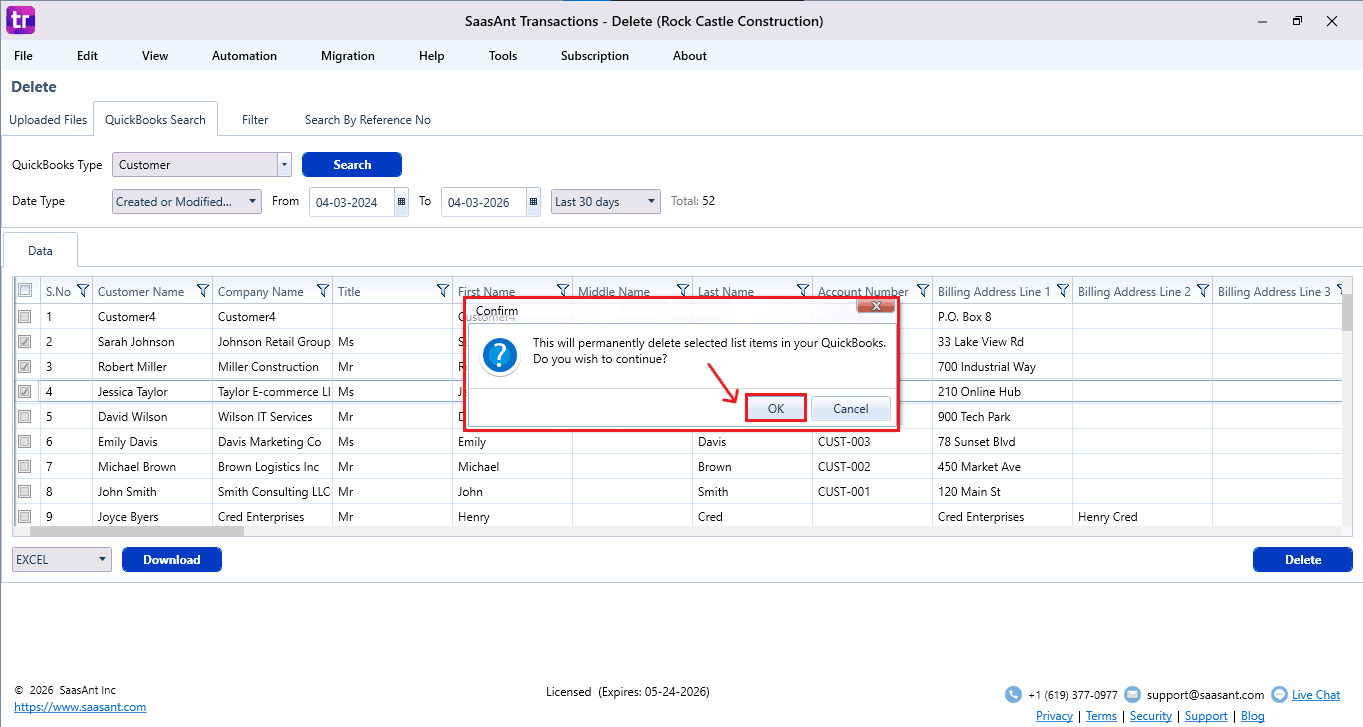Expand the QuickBooks Type Customer dropdown
The image size is (1363, 727).
tap(284, 165)
